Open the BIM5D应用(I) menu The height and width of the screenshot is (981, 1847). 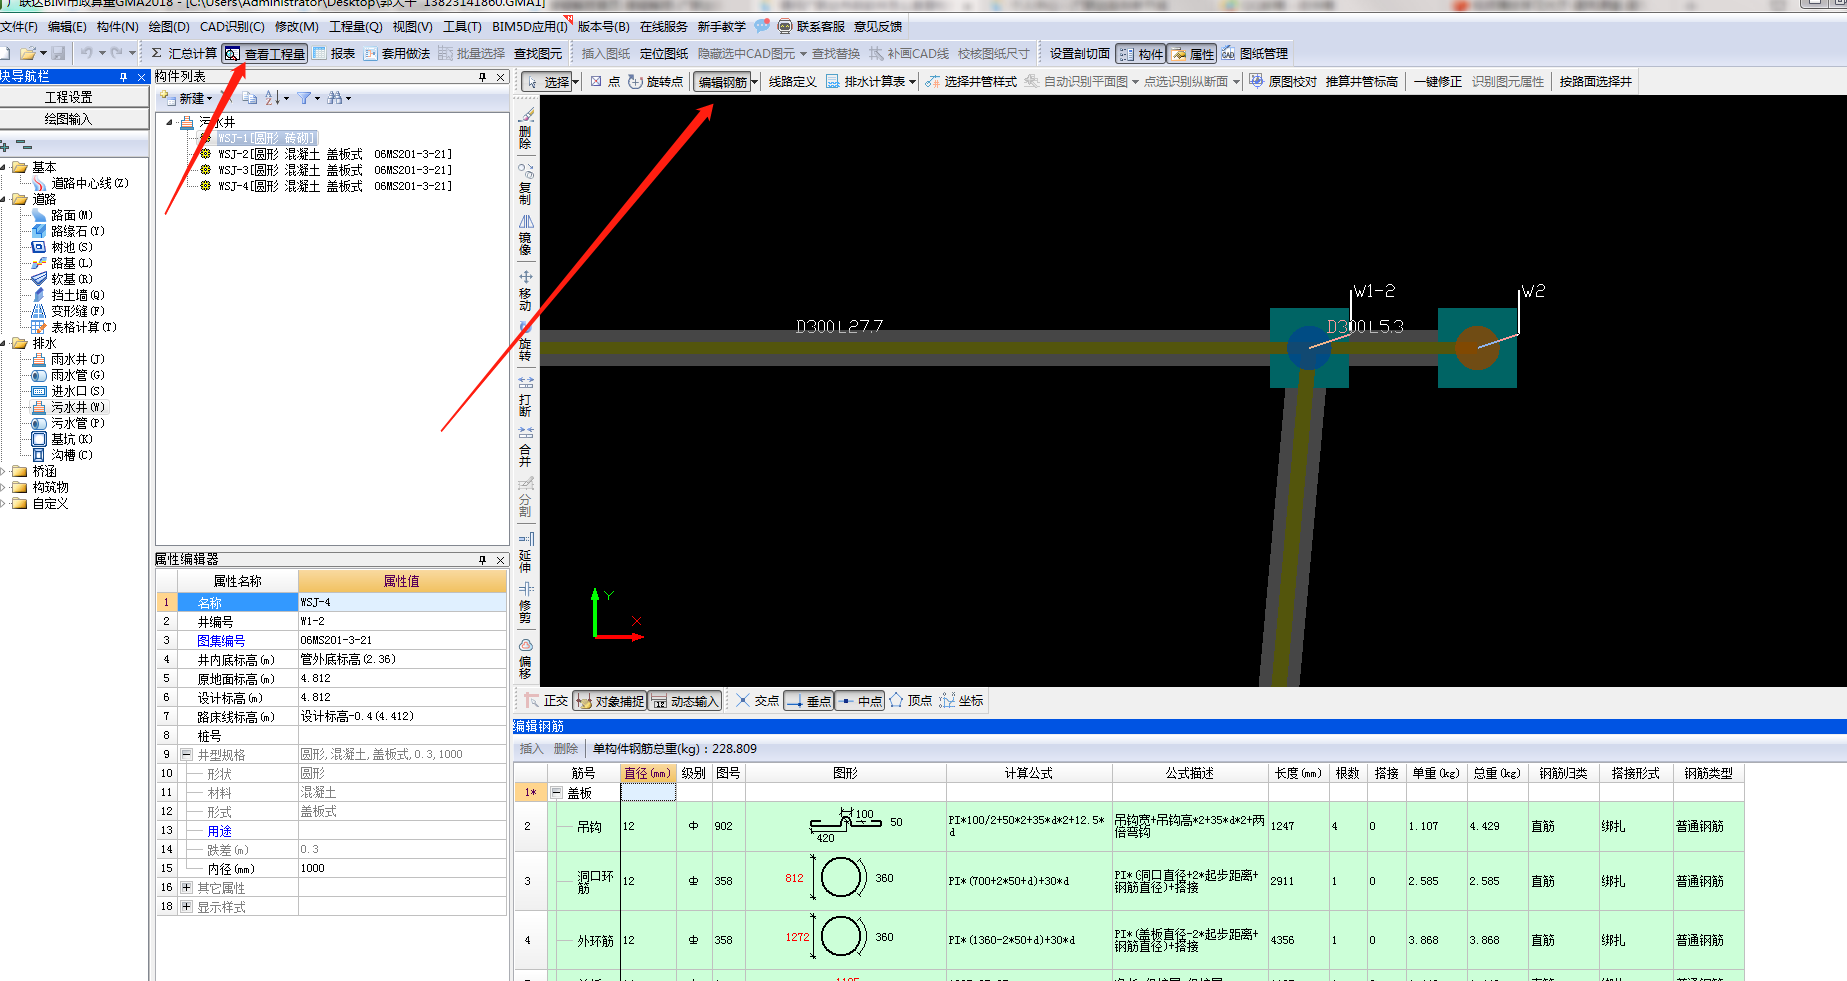point(530,27)
